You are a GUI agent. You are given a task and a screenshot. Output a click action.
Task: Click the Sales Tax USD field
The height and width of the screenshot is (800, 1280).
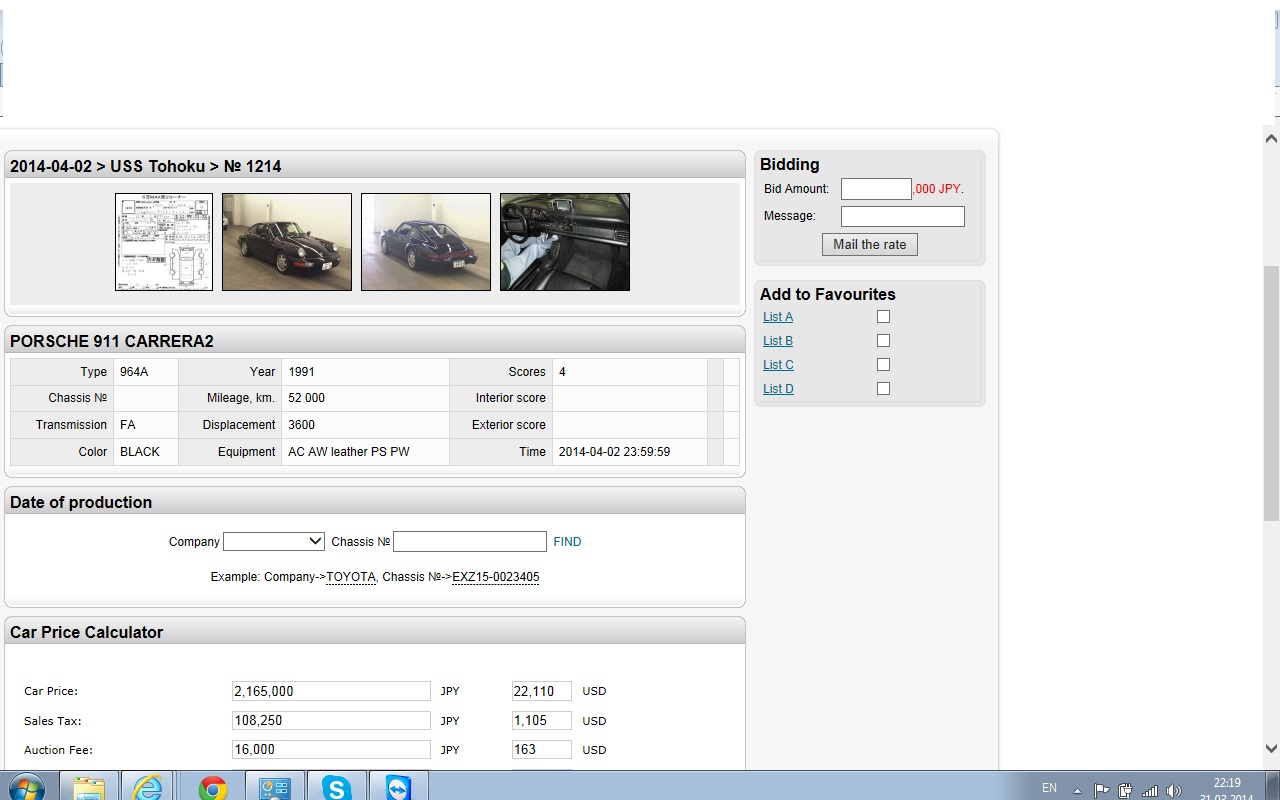541,720
